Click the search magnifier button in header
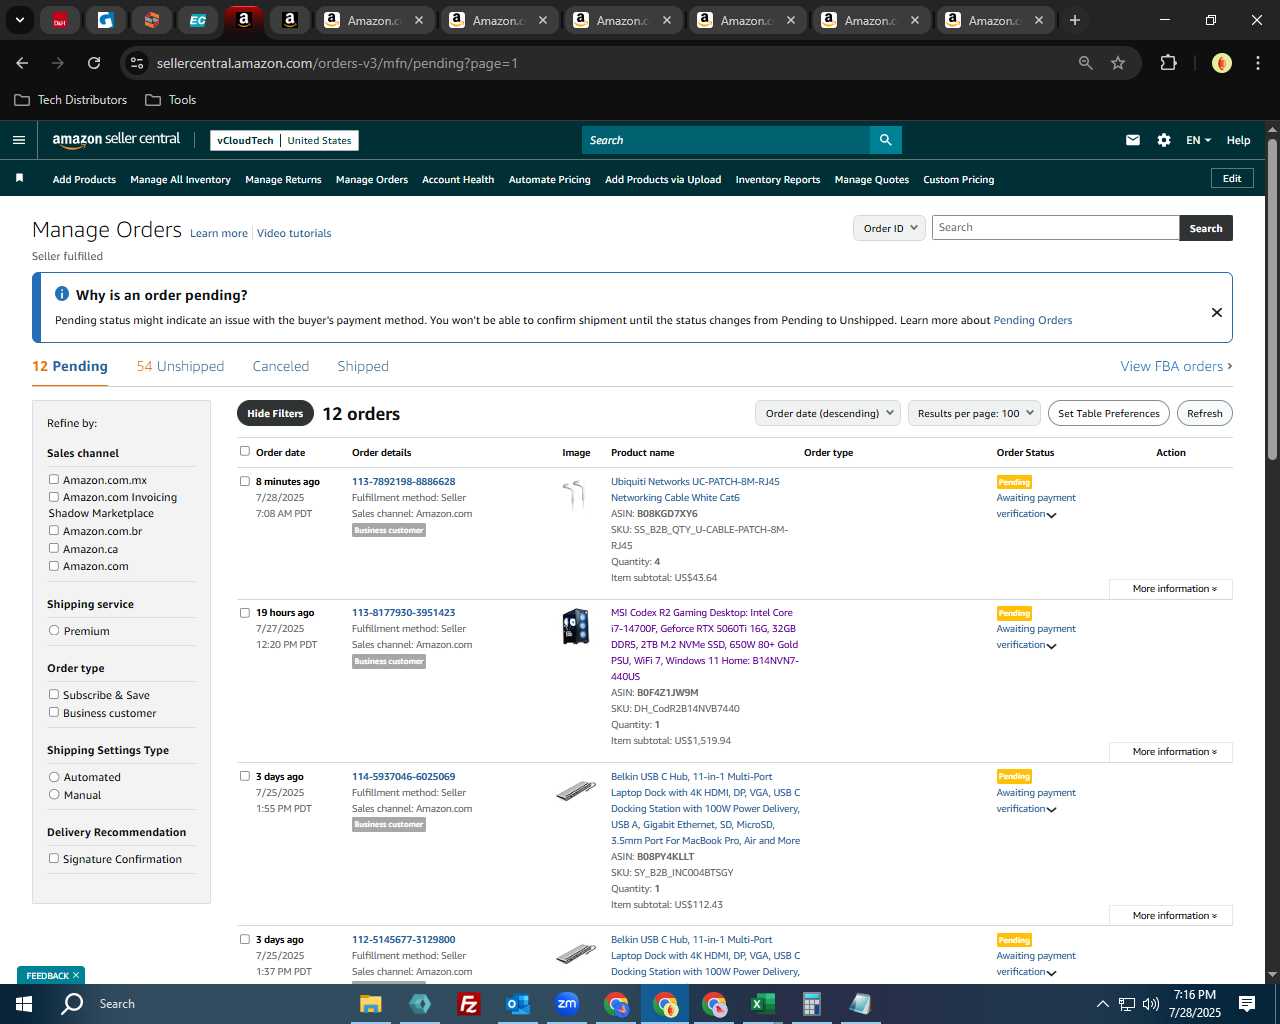 pos(885,140)
